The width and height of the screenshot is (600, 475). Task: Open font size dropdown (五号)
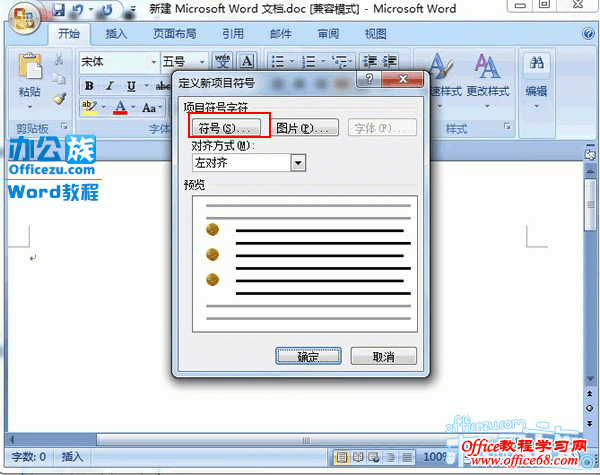202,62
